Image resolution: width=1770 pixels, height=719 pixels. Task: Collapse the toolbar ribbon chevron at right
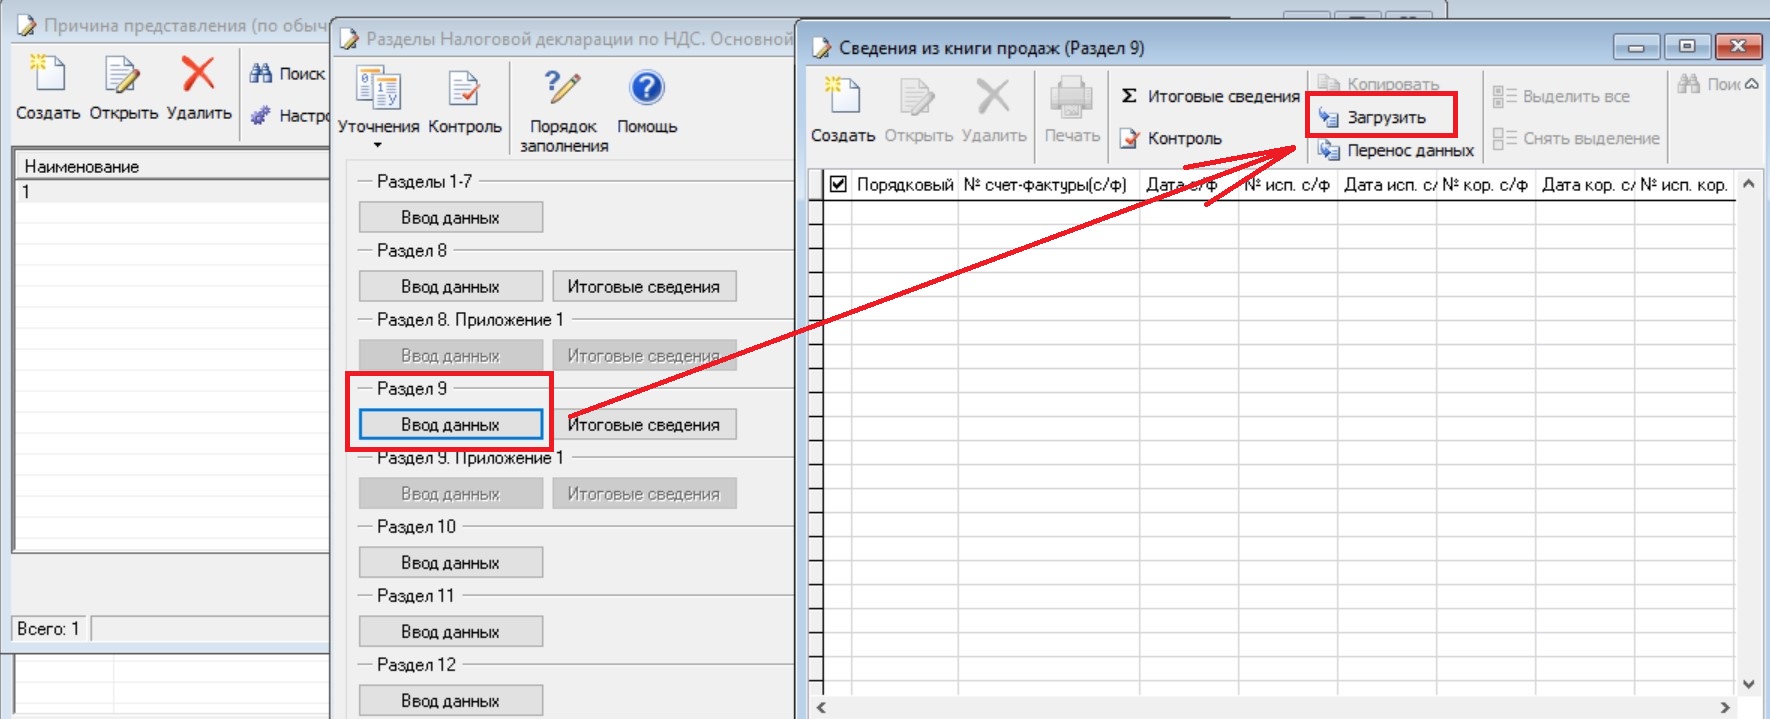pos(1751,85)
